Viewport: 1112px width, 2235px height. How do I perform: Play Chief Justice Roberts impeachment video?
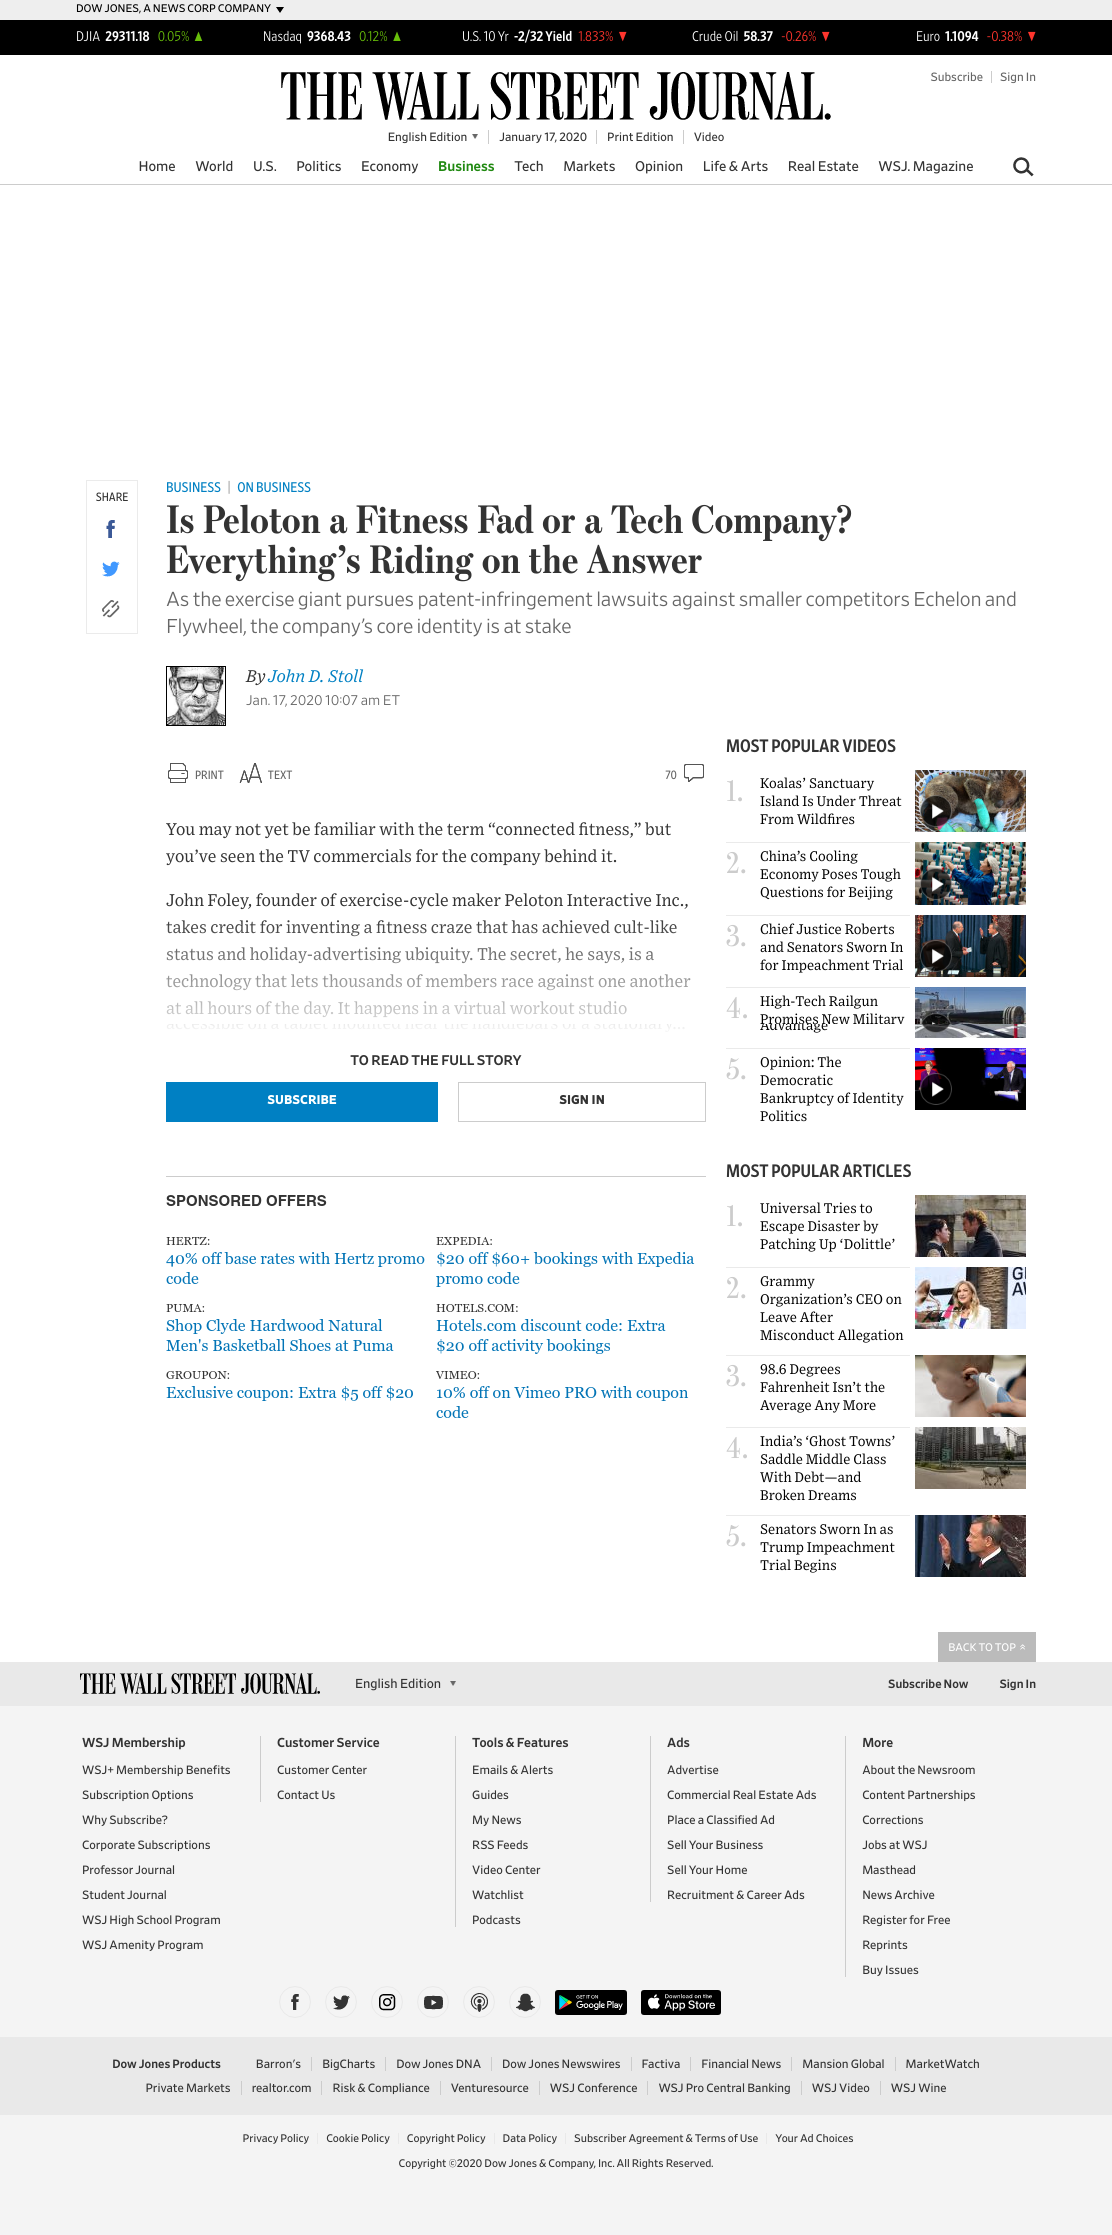[x=970, y=946]
